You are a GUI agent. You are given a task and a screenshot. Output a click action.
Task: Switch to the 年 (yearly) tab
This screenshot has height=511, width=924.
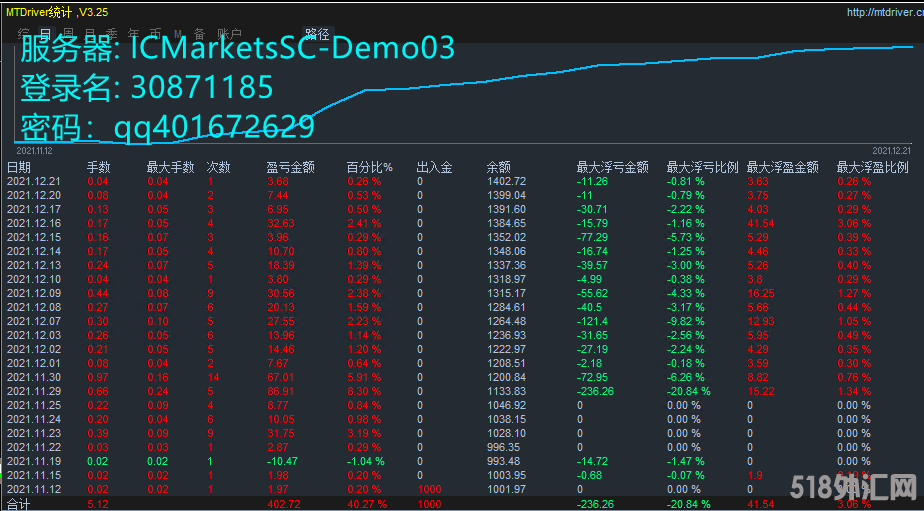click(x=134, y=34)
